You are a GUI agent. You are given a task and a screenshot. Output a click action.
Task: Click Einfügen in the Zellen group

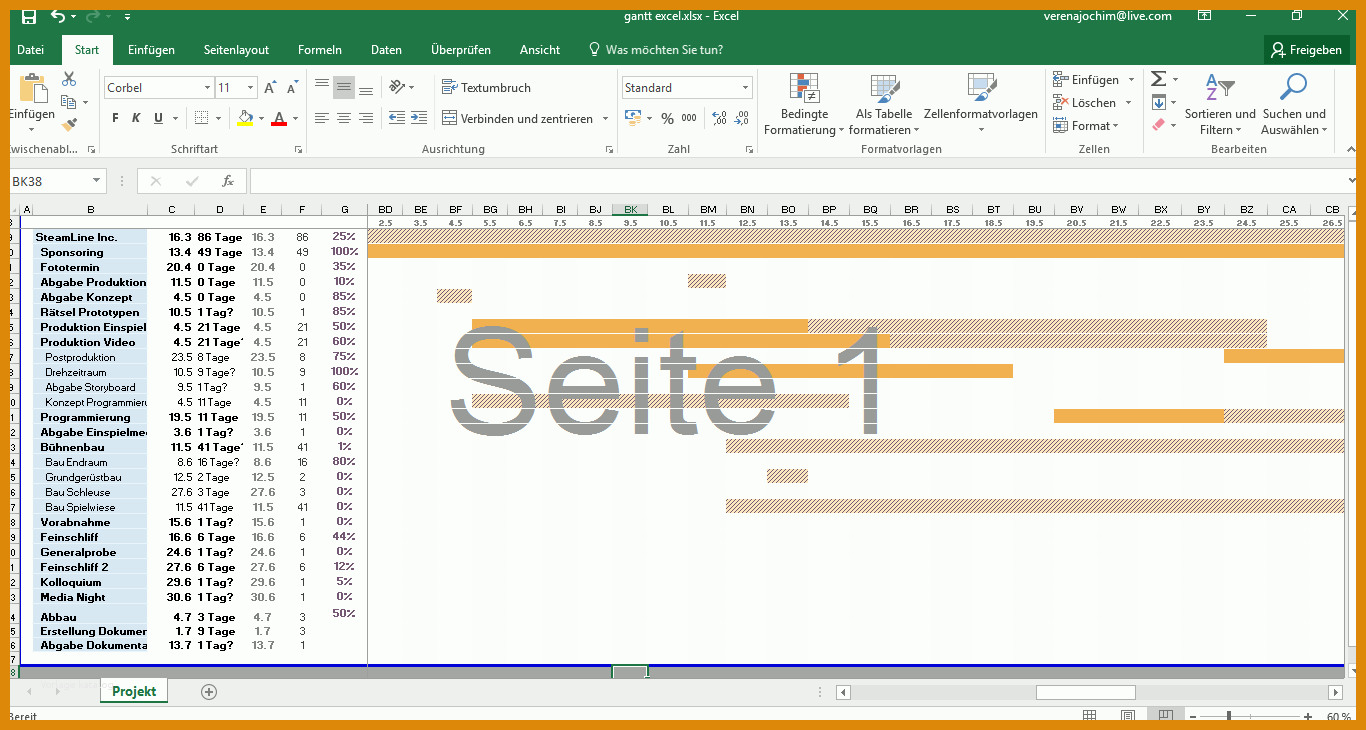tap(1094, 80)
